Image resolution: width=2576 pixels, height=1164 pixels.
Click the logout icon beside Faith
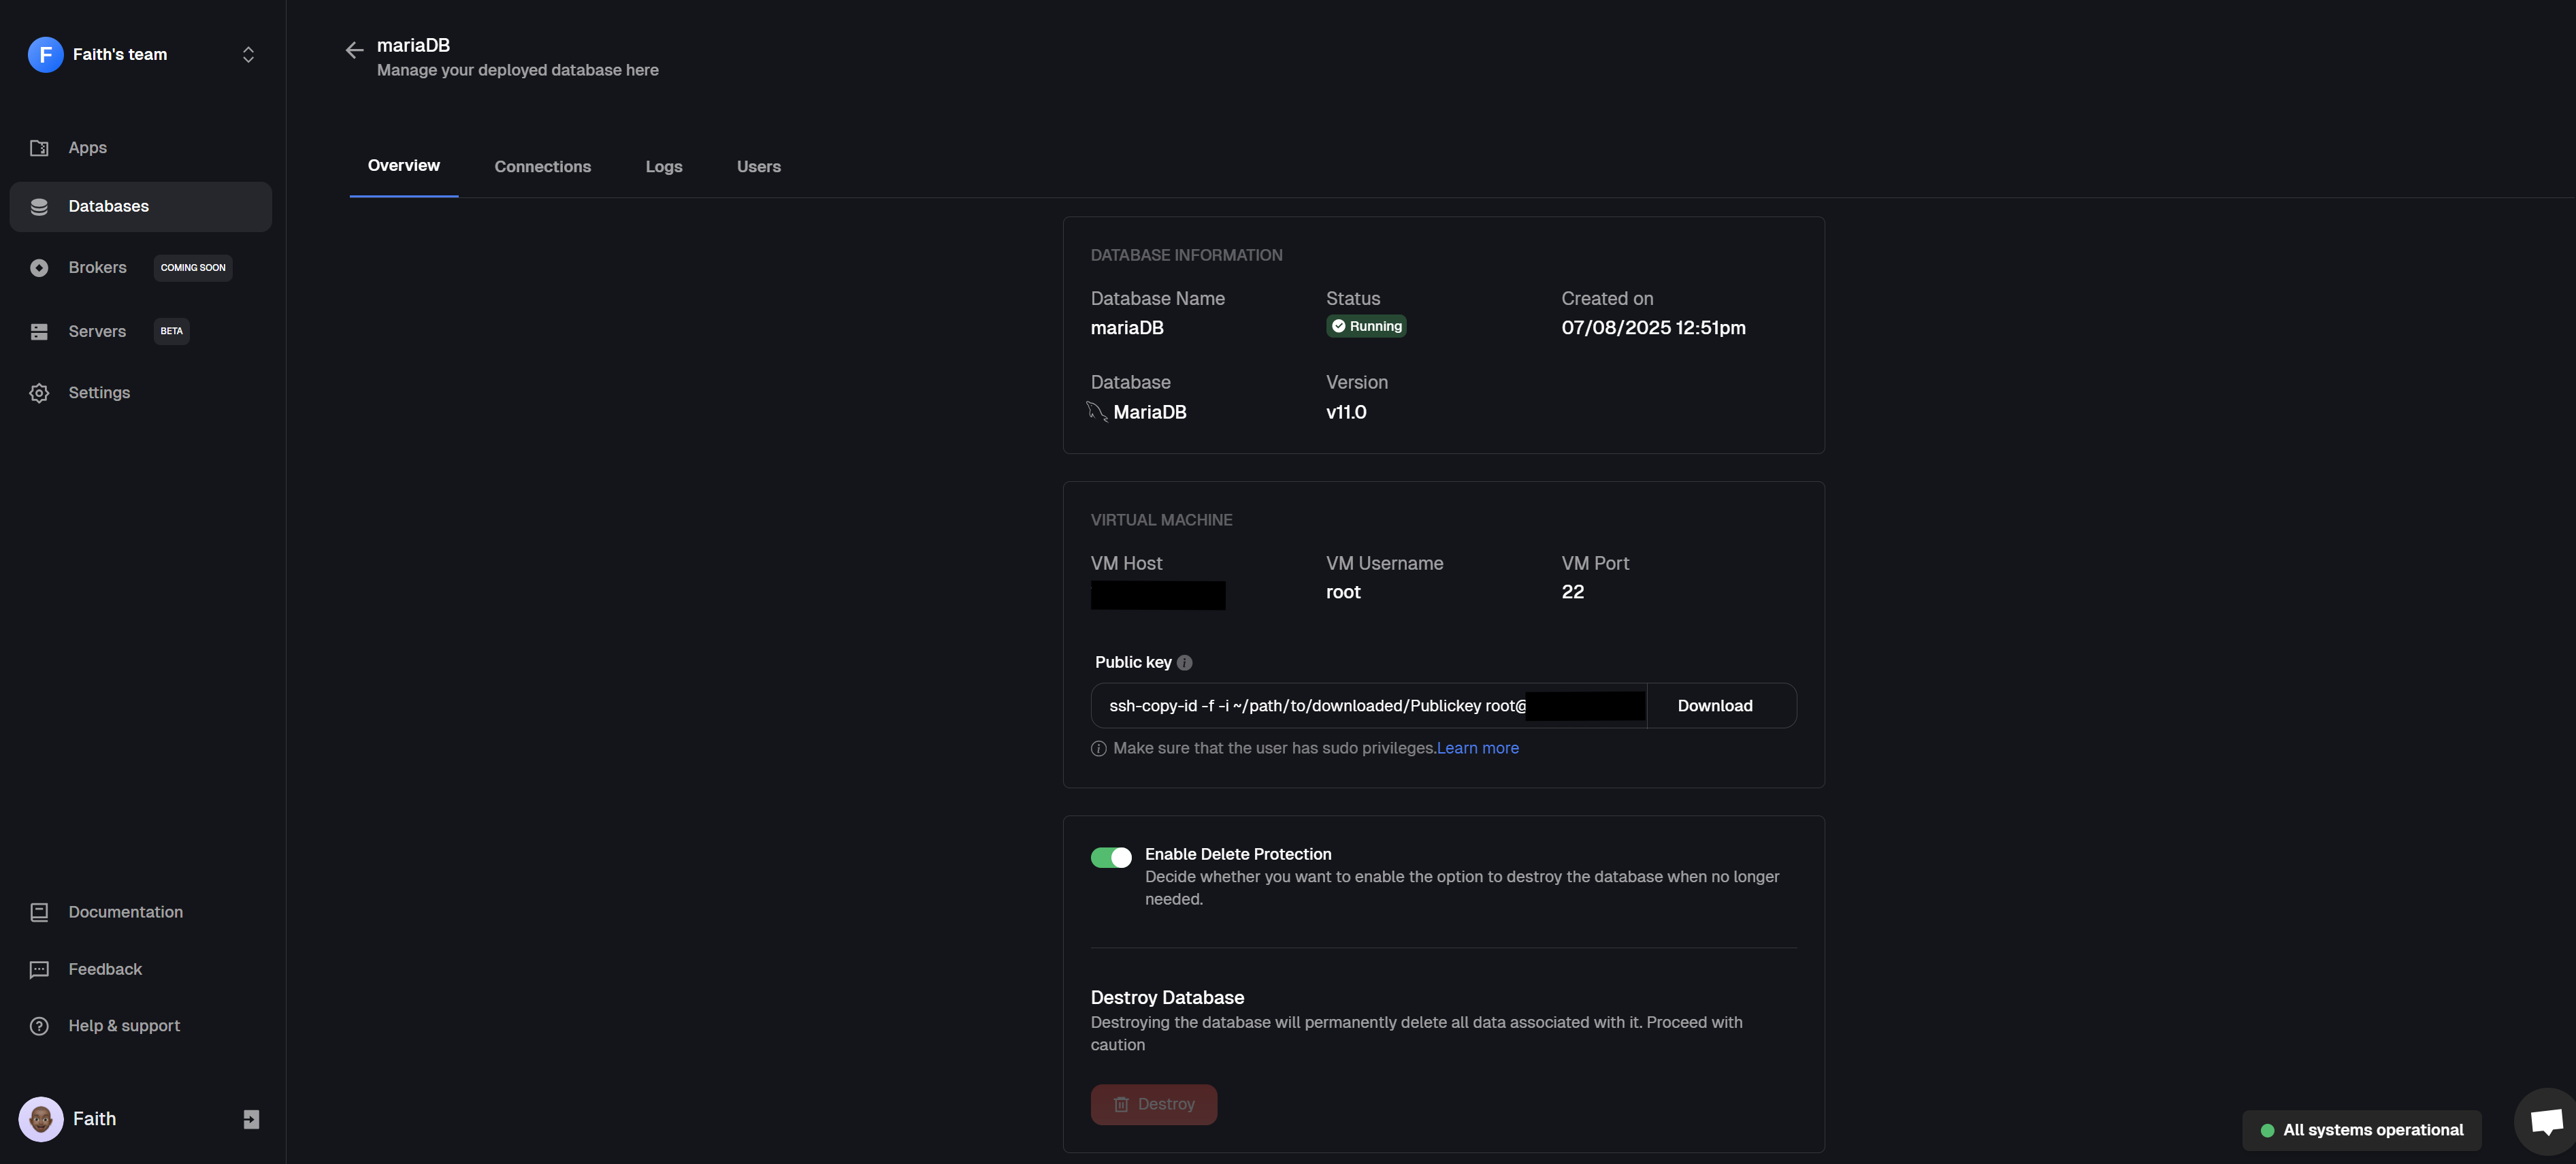(x=251, y=1119)
